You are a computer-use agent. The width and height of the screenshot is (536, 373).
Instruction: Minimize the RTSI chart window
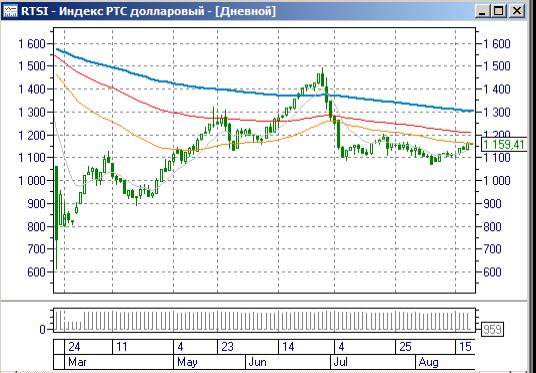point(482,11)
